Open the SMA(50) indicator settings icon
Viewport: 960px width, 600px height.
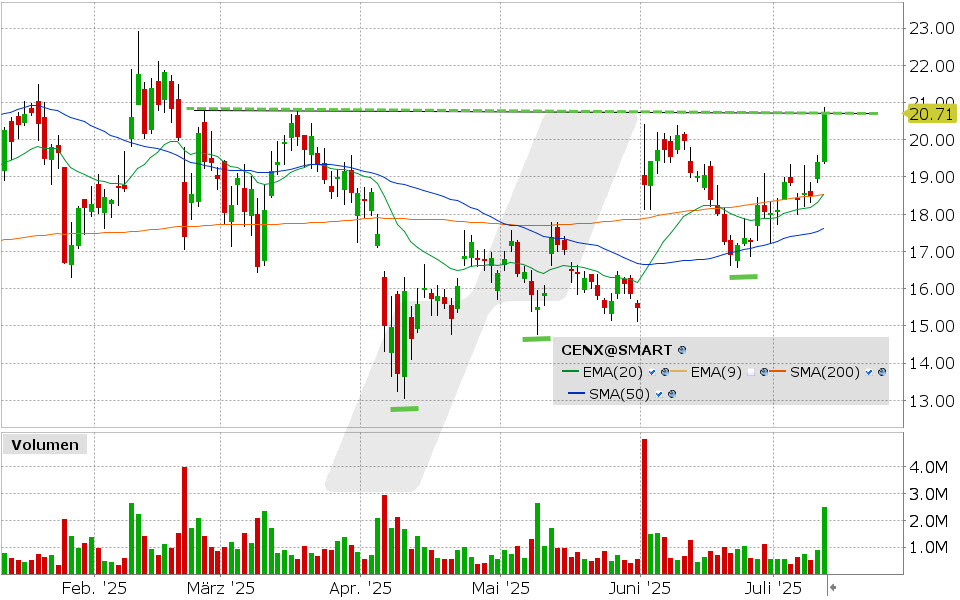pyautogui.click(x=672, y=394)
